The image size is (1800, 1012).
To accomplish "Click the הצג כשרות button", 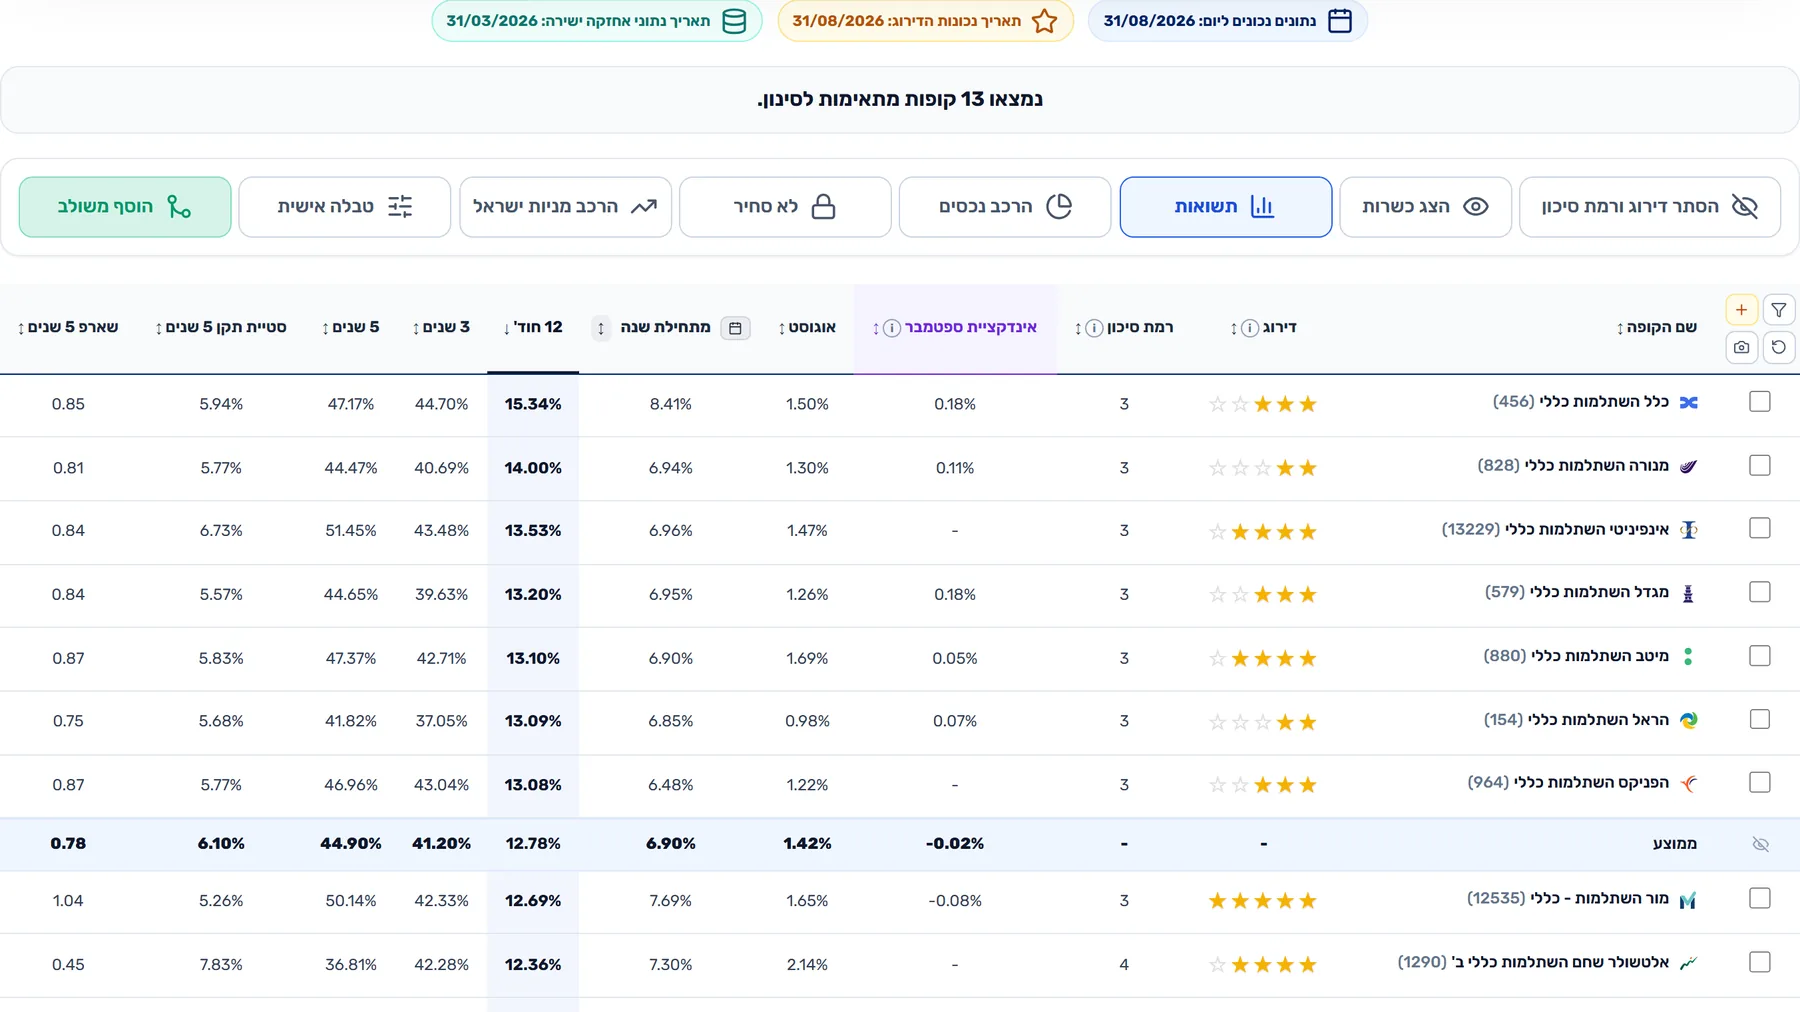I will coord(1425,207).
